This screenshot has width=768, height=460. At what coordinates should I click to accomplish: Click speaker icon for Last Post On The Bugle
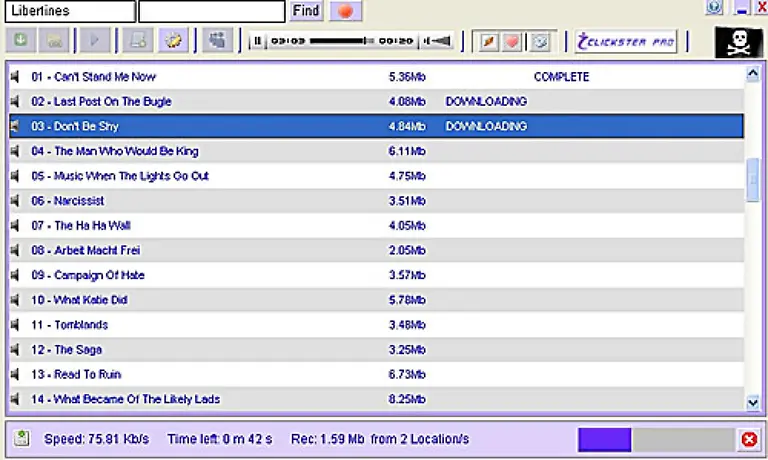coord(15,101)
